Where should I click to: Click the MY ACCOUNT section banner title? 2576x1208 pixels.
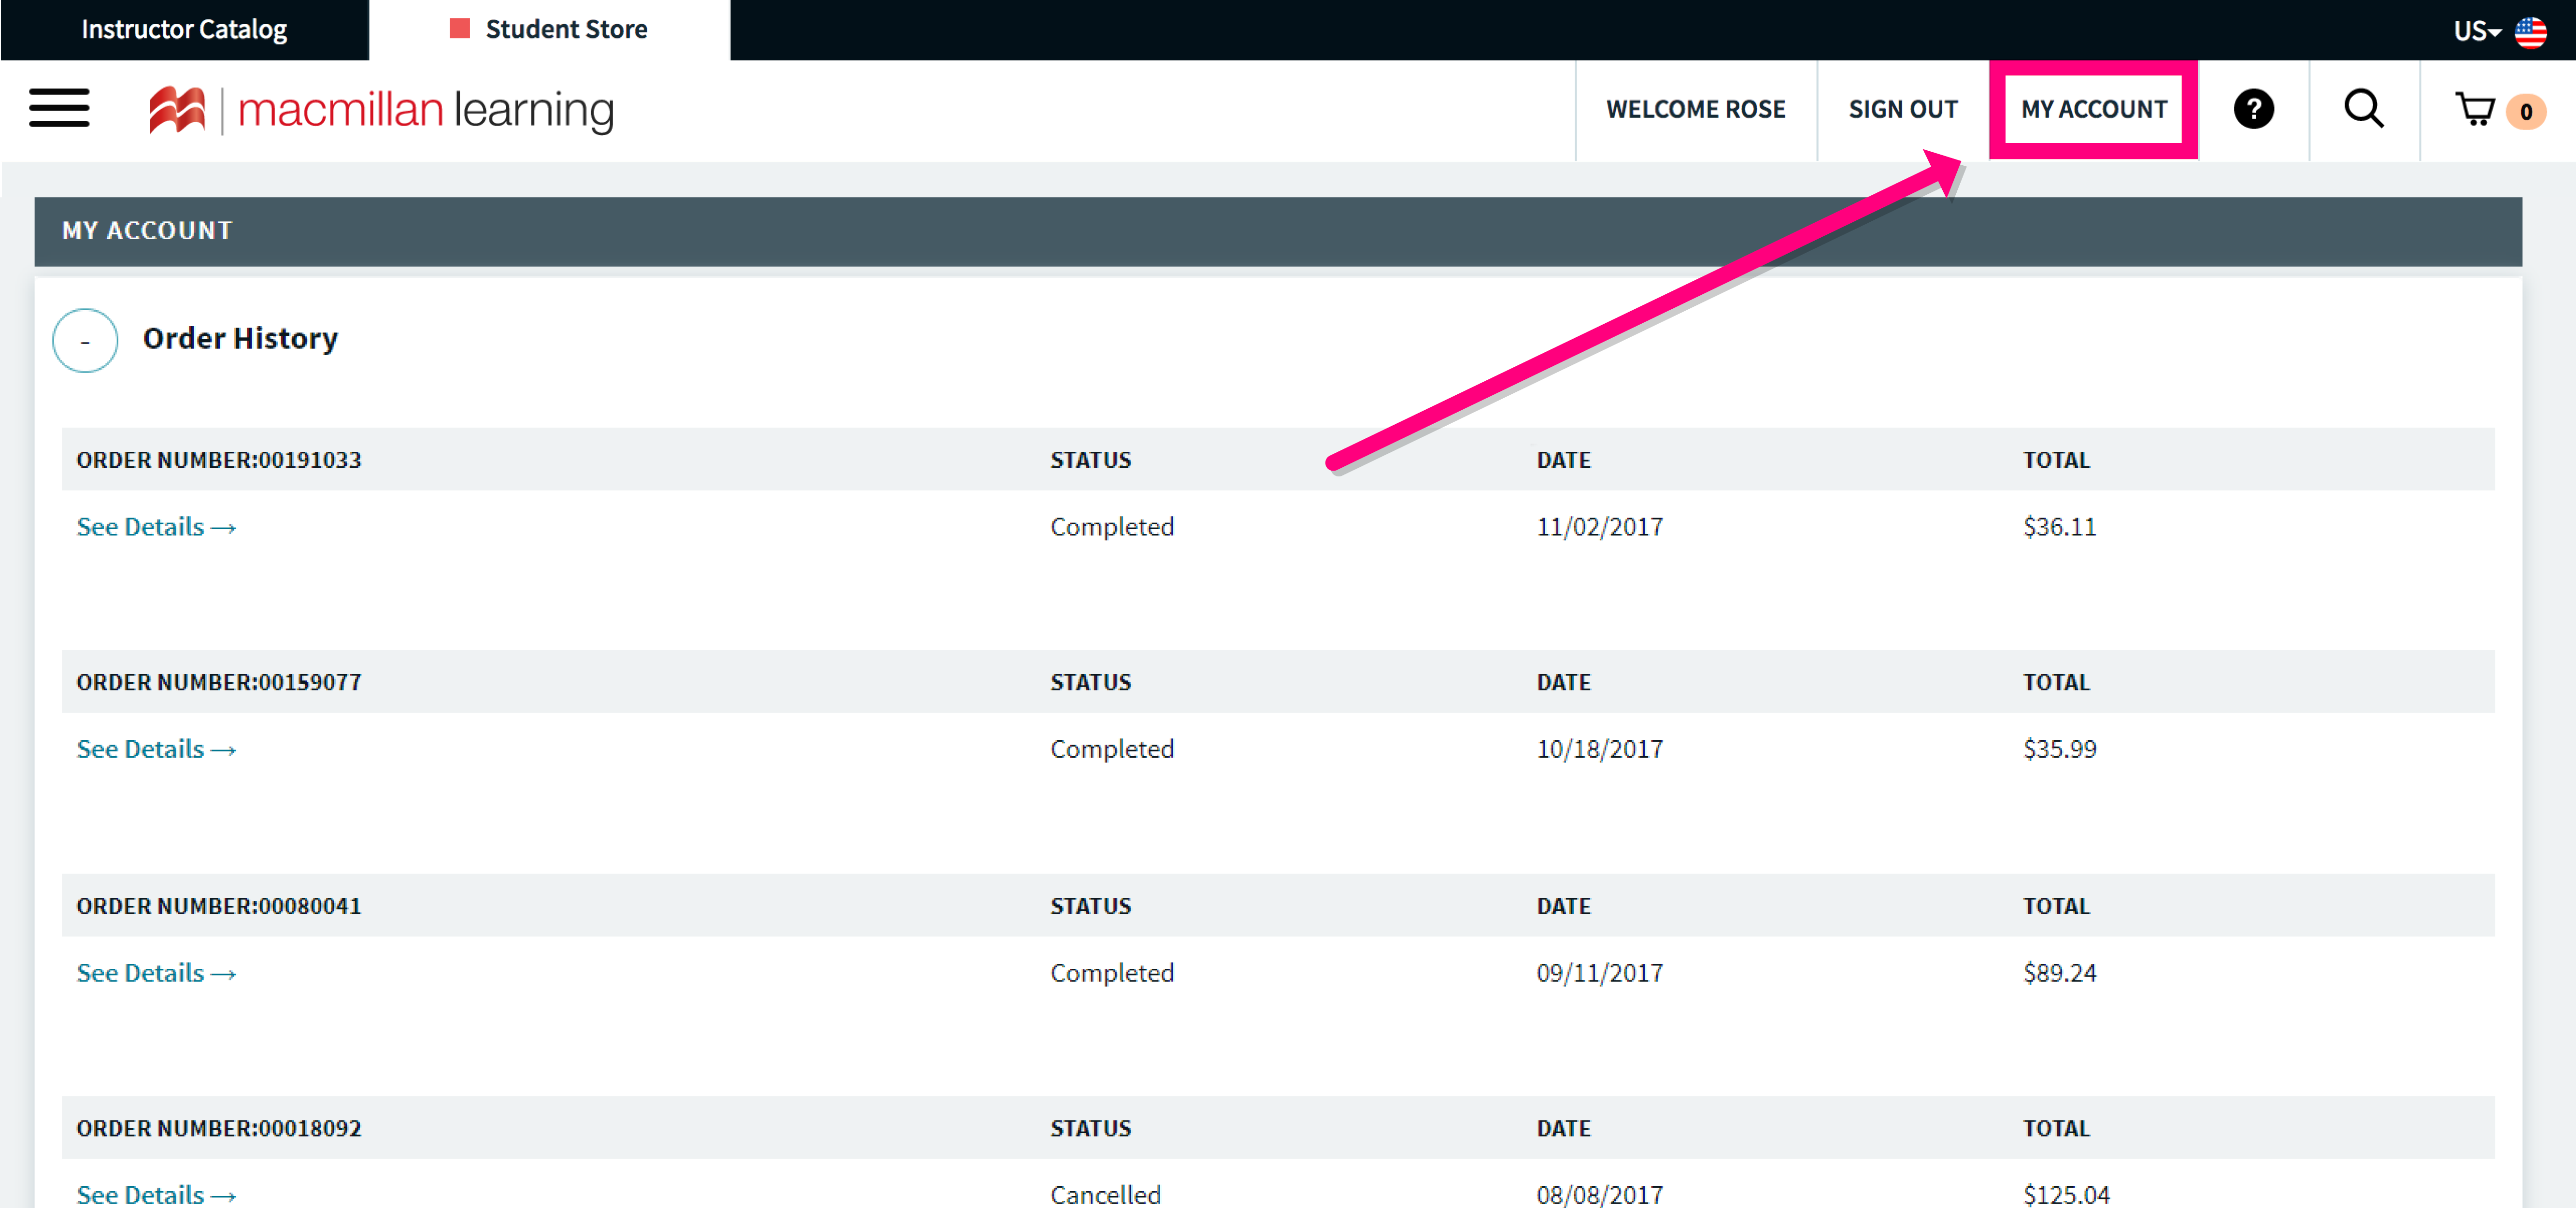tap(147, 230)
